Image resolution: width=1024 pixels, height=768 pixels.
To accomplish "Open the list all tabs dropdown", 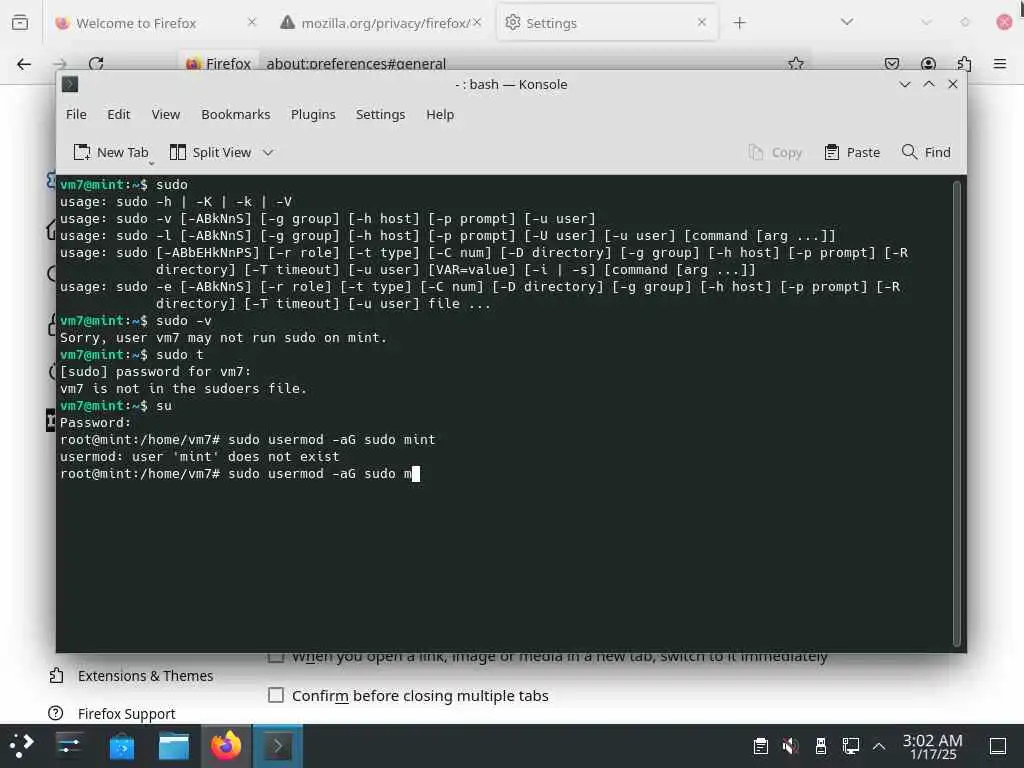I will (846, 22).
